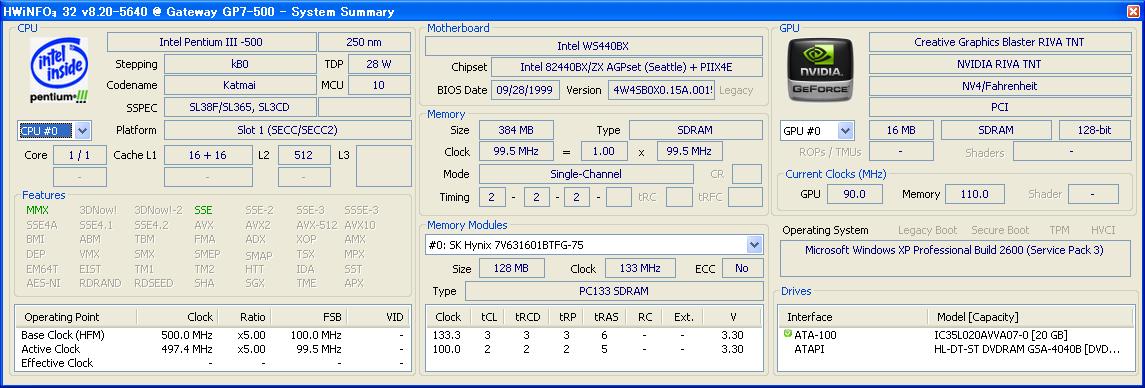Click the 16 MB video memory field
Viewport: 1145px width, 388px height.
coord(901,130)
